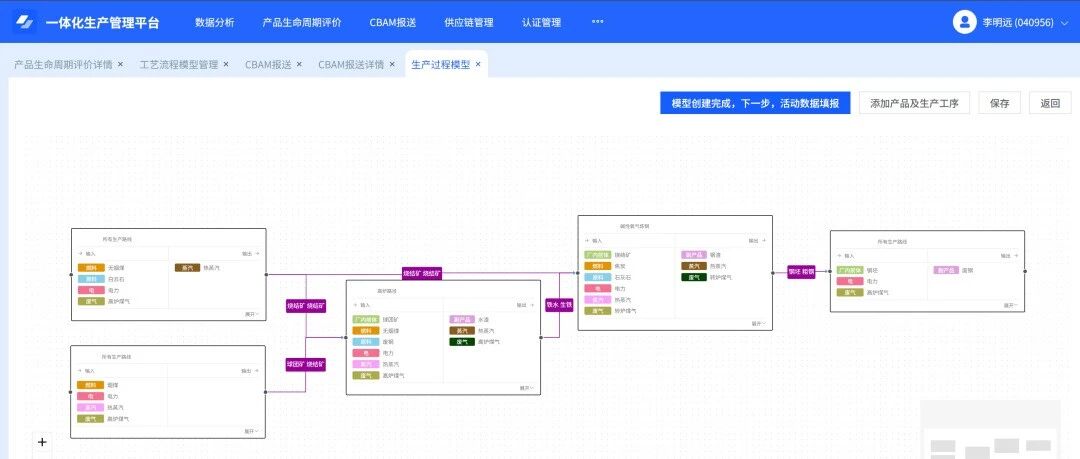The height and width of the screenshot is (459, 1080).
Task: Click the output arrow icon in 高炉炼铁 node
Action: coord(532,305)
